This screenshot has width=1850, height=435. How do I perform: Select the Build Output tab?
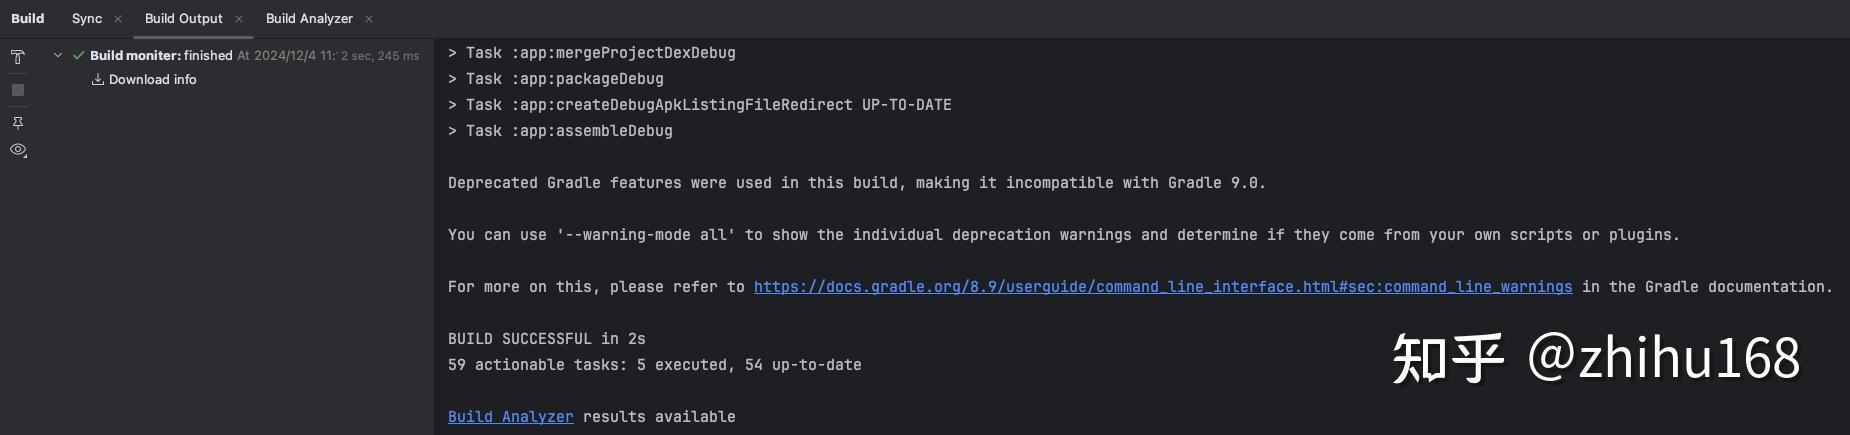pos(184,19)
